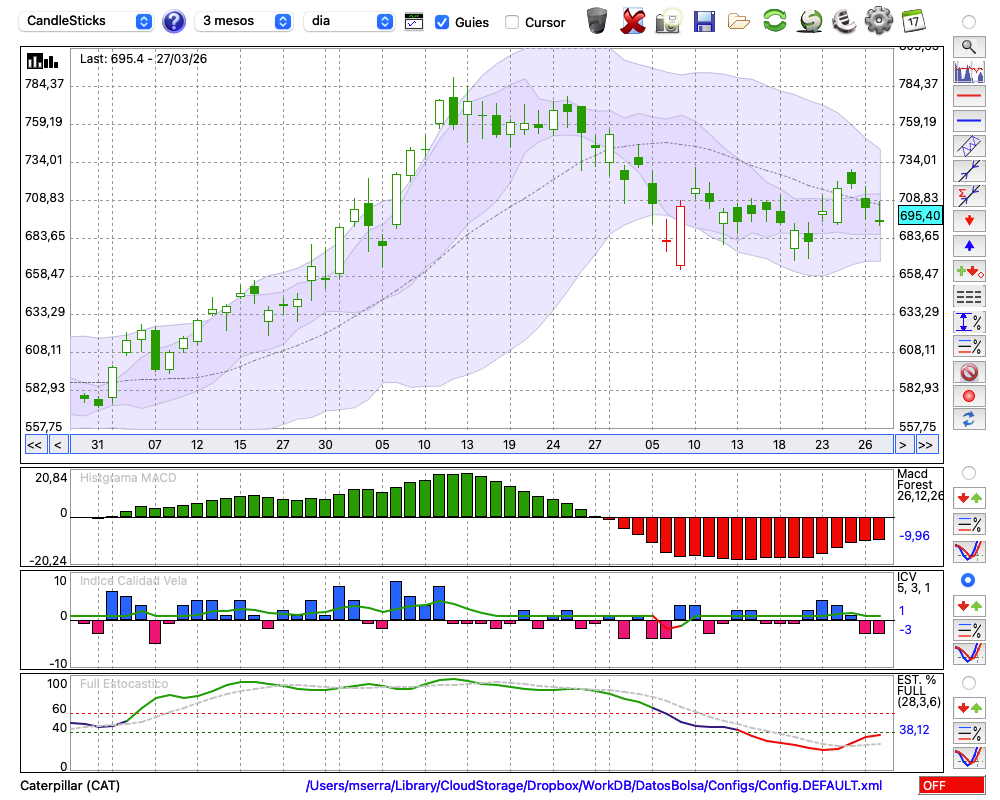
Task: Click the blue floppy disk save icon
Action: [704, 20]
